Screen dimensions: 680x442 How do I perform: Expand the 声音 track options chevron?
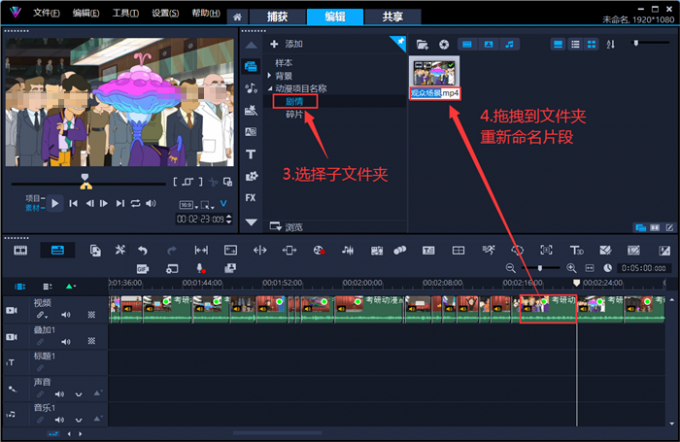(78, 394)
